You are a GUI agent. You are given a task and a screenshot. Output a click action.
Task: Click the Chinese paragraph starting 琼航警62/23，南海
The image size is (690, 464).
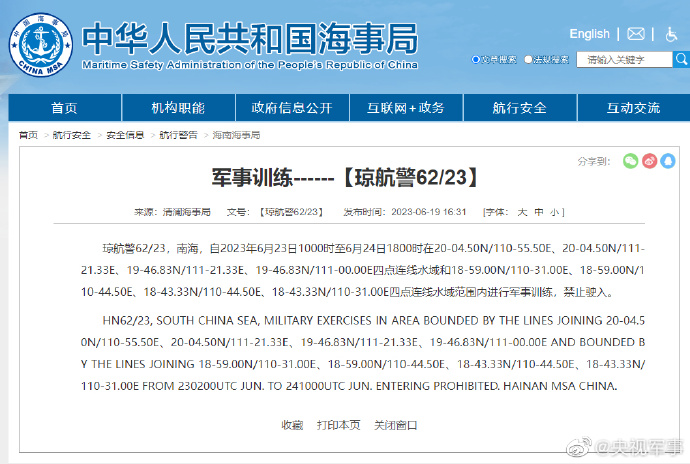click(x=363, y=270)
